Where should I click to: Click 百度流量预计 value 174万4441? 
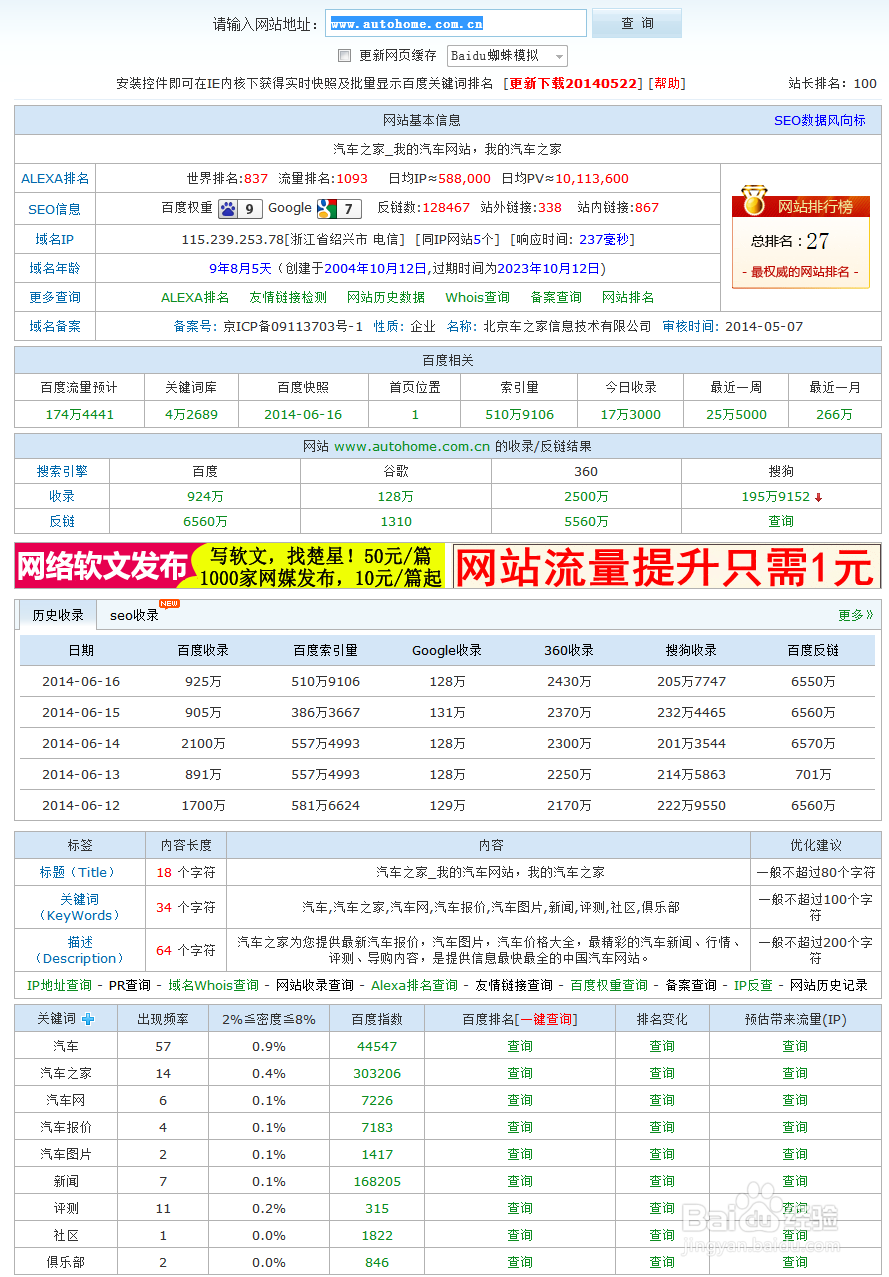point(80,415)
